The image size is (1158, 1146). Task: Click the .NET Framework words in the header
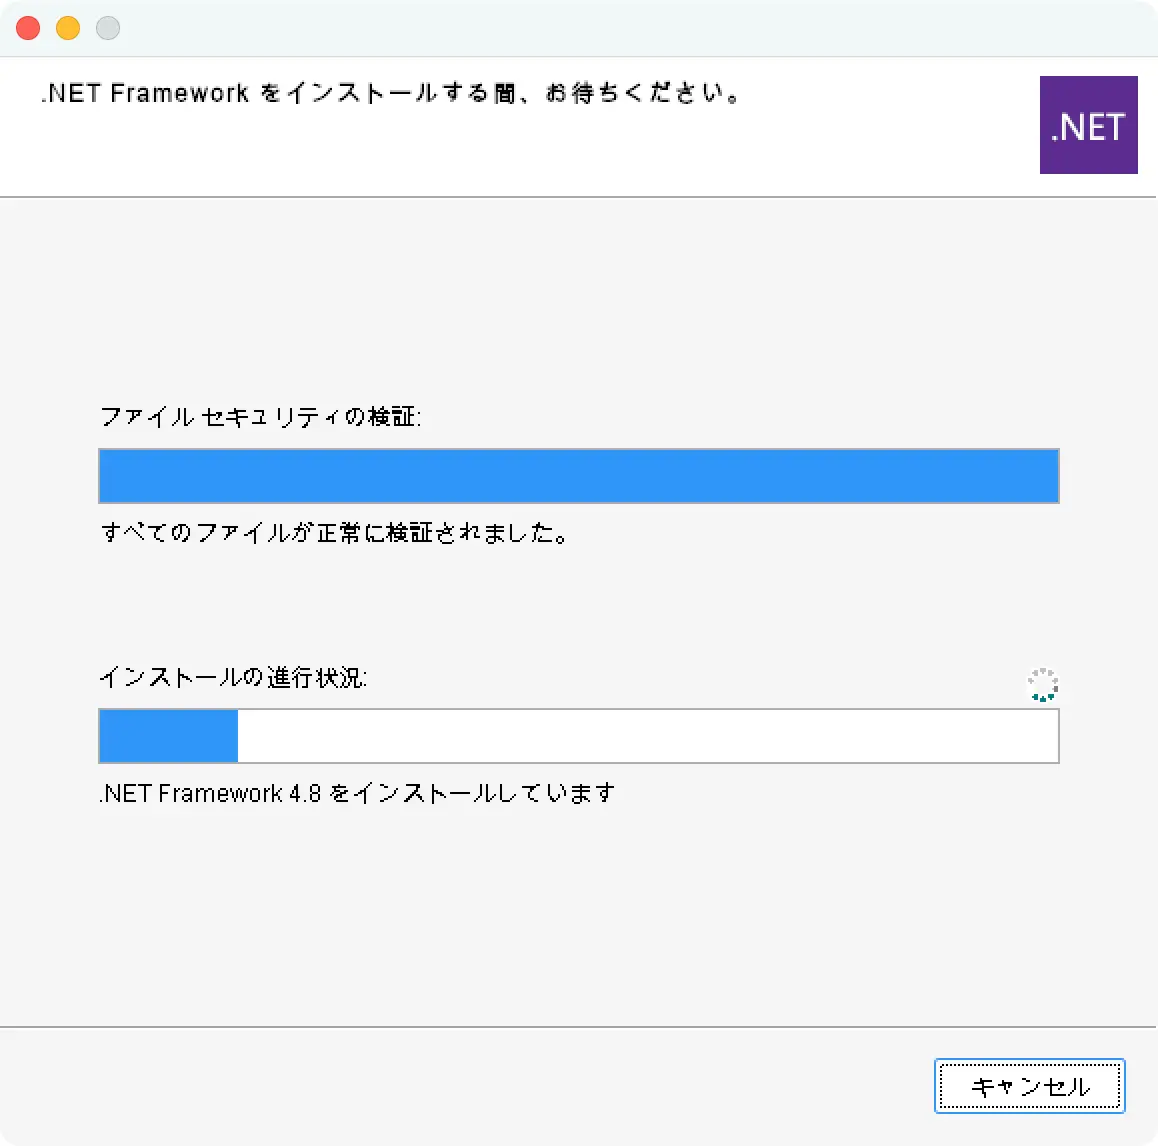145,93
